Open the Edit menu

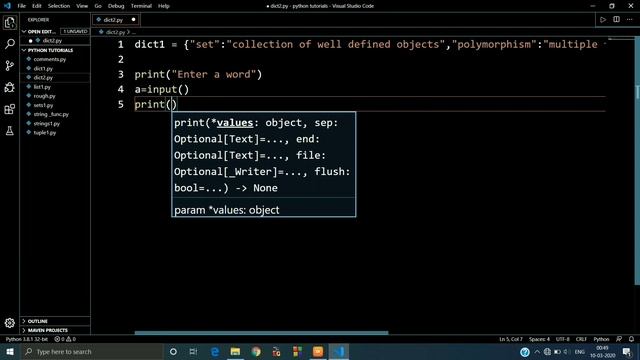tap(37, 6)
